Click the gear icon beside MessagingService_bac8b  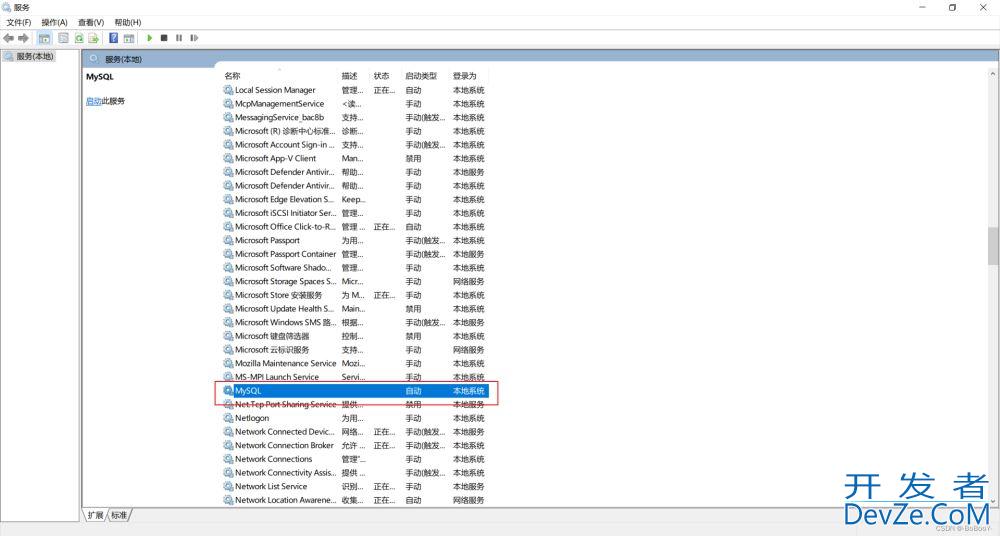[x=228, y=117]
